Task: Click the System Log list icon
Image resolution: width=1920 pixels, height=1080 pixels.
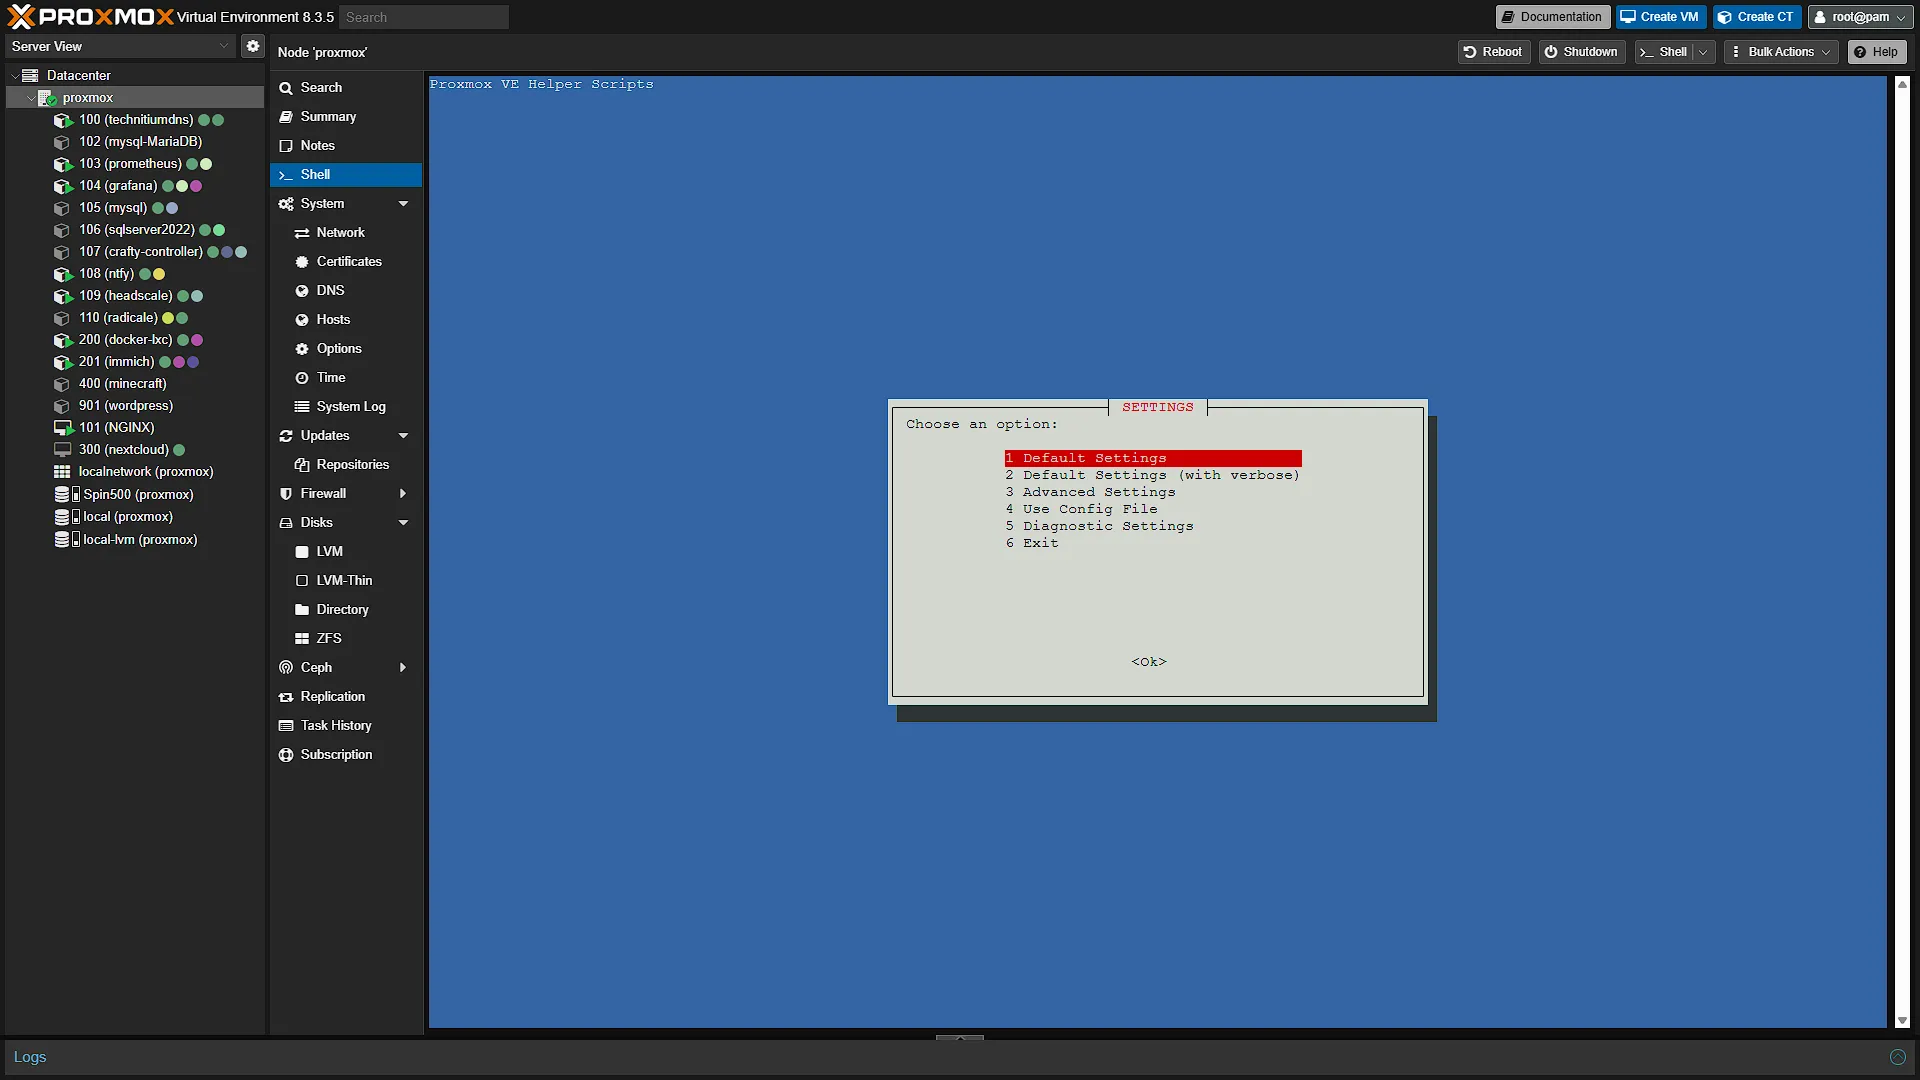Action: [x=302, y=407]
